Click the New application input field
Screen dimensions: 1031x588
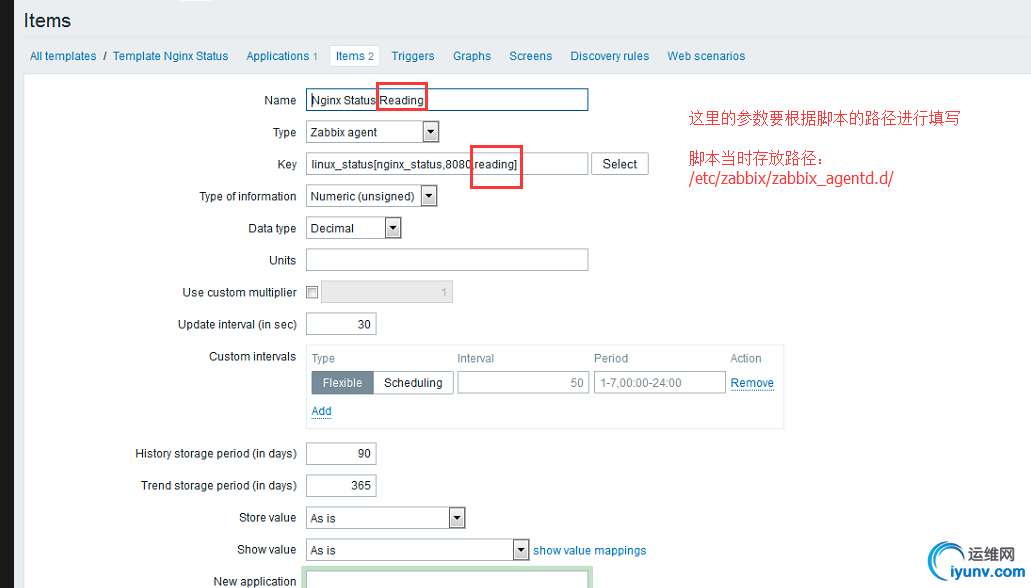tap(447, 579)
